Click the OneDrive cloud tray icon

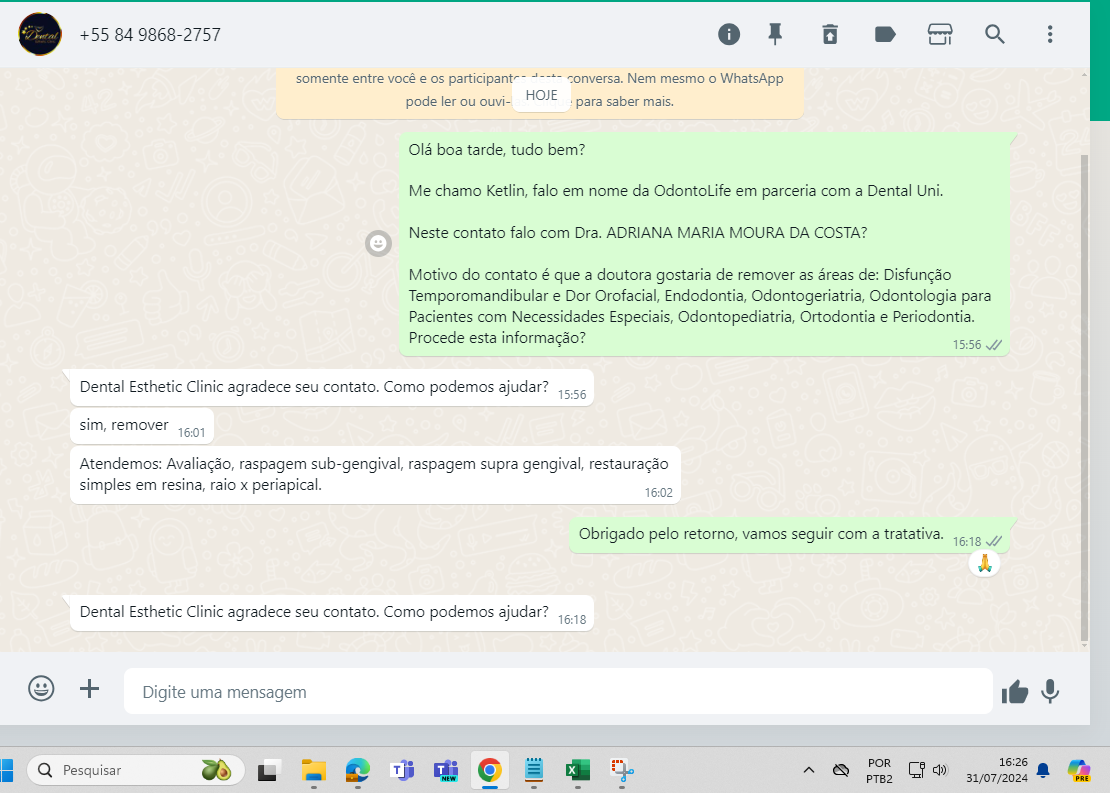(x=840, y=770)
